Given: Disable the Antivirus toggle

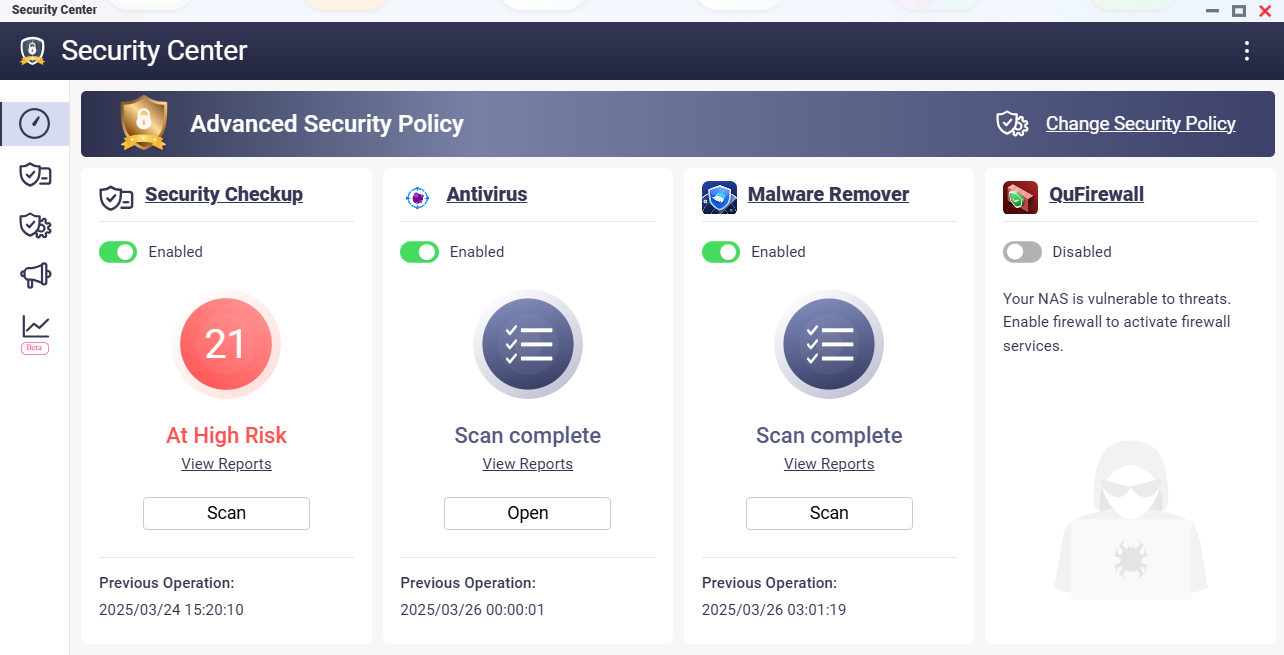Looking at the screenshot, I should (419, 252).
